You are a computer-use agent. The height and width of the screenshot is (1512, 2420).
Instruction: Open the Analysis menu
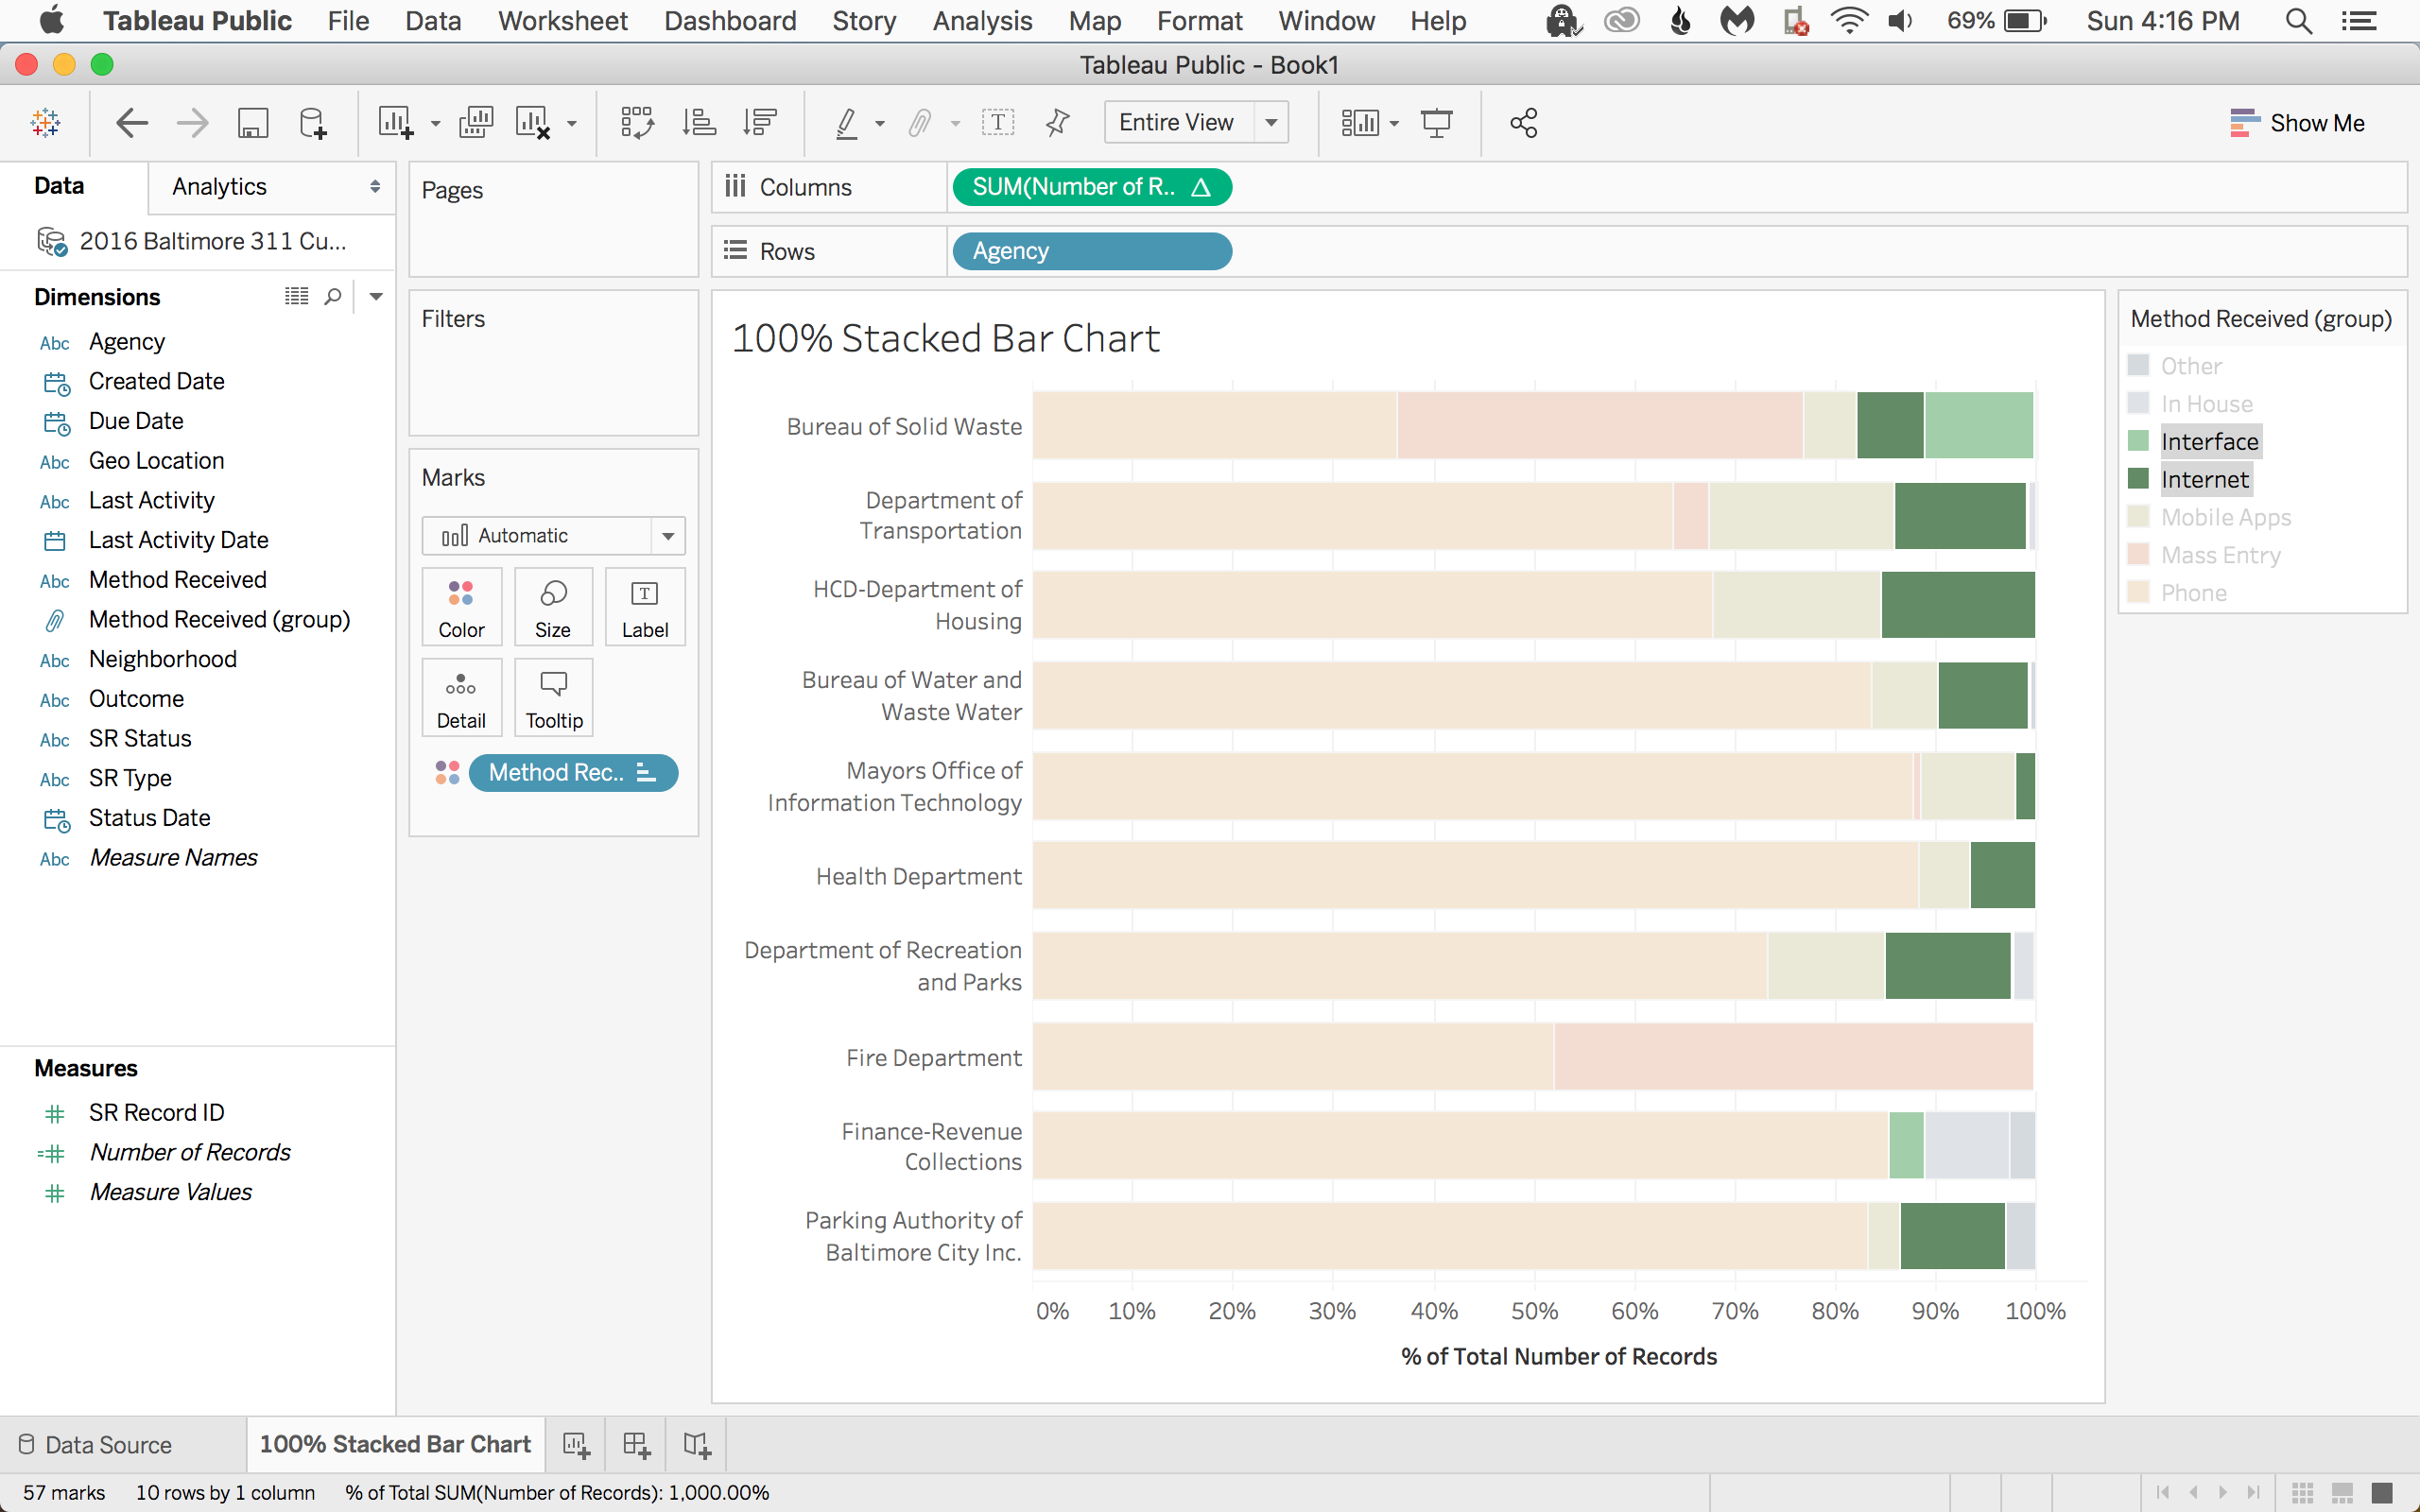[x=982, y=21]
